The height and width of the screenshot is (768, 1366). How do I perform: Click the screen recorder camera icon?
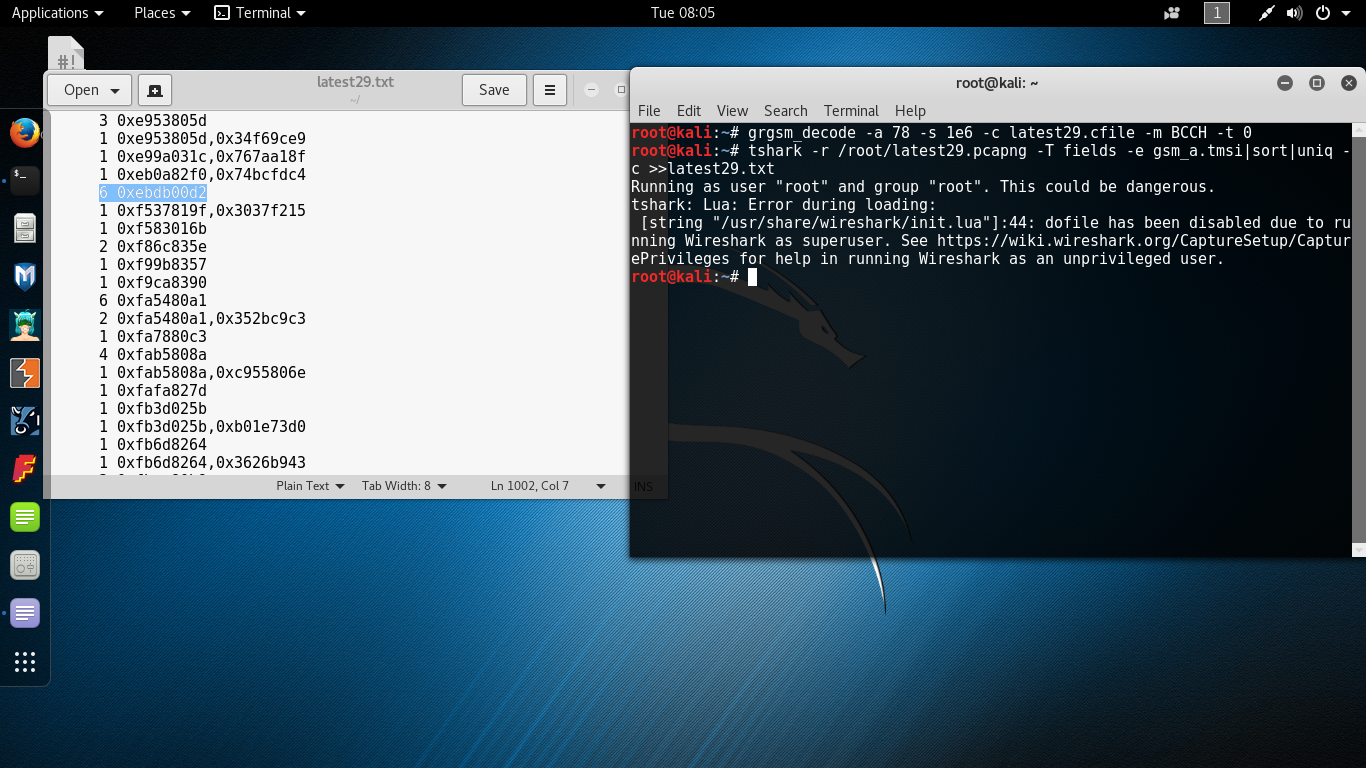coord(1172,13)
